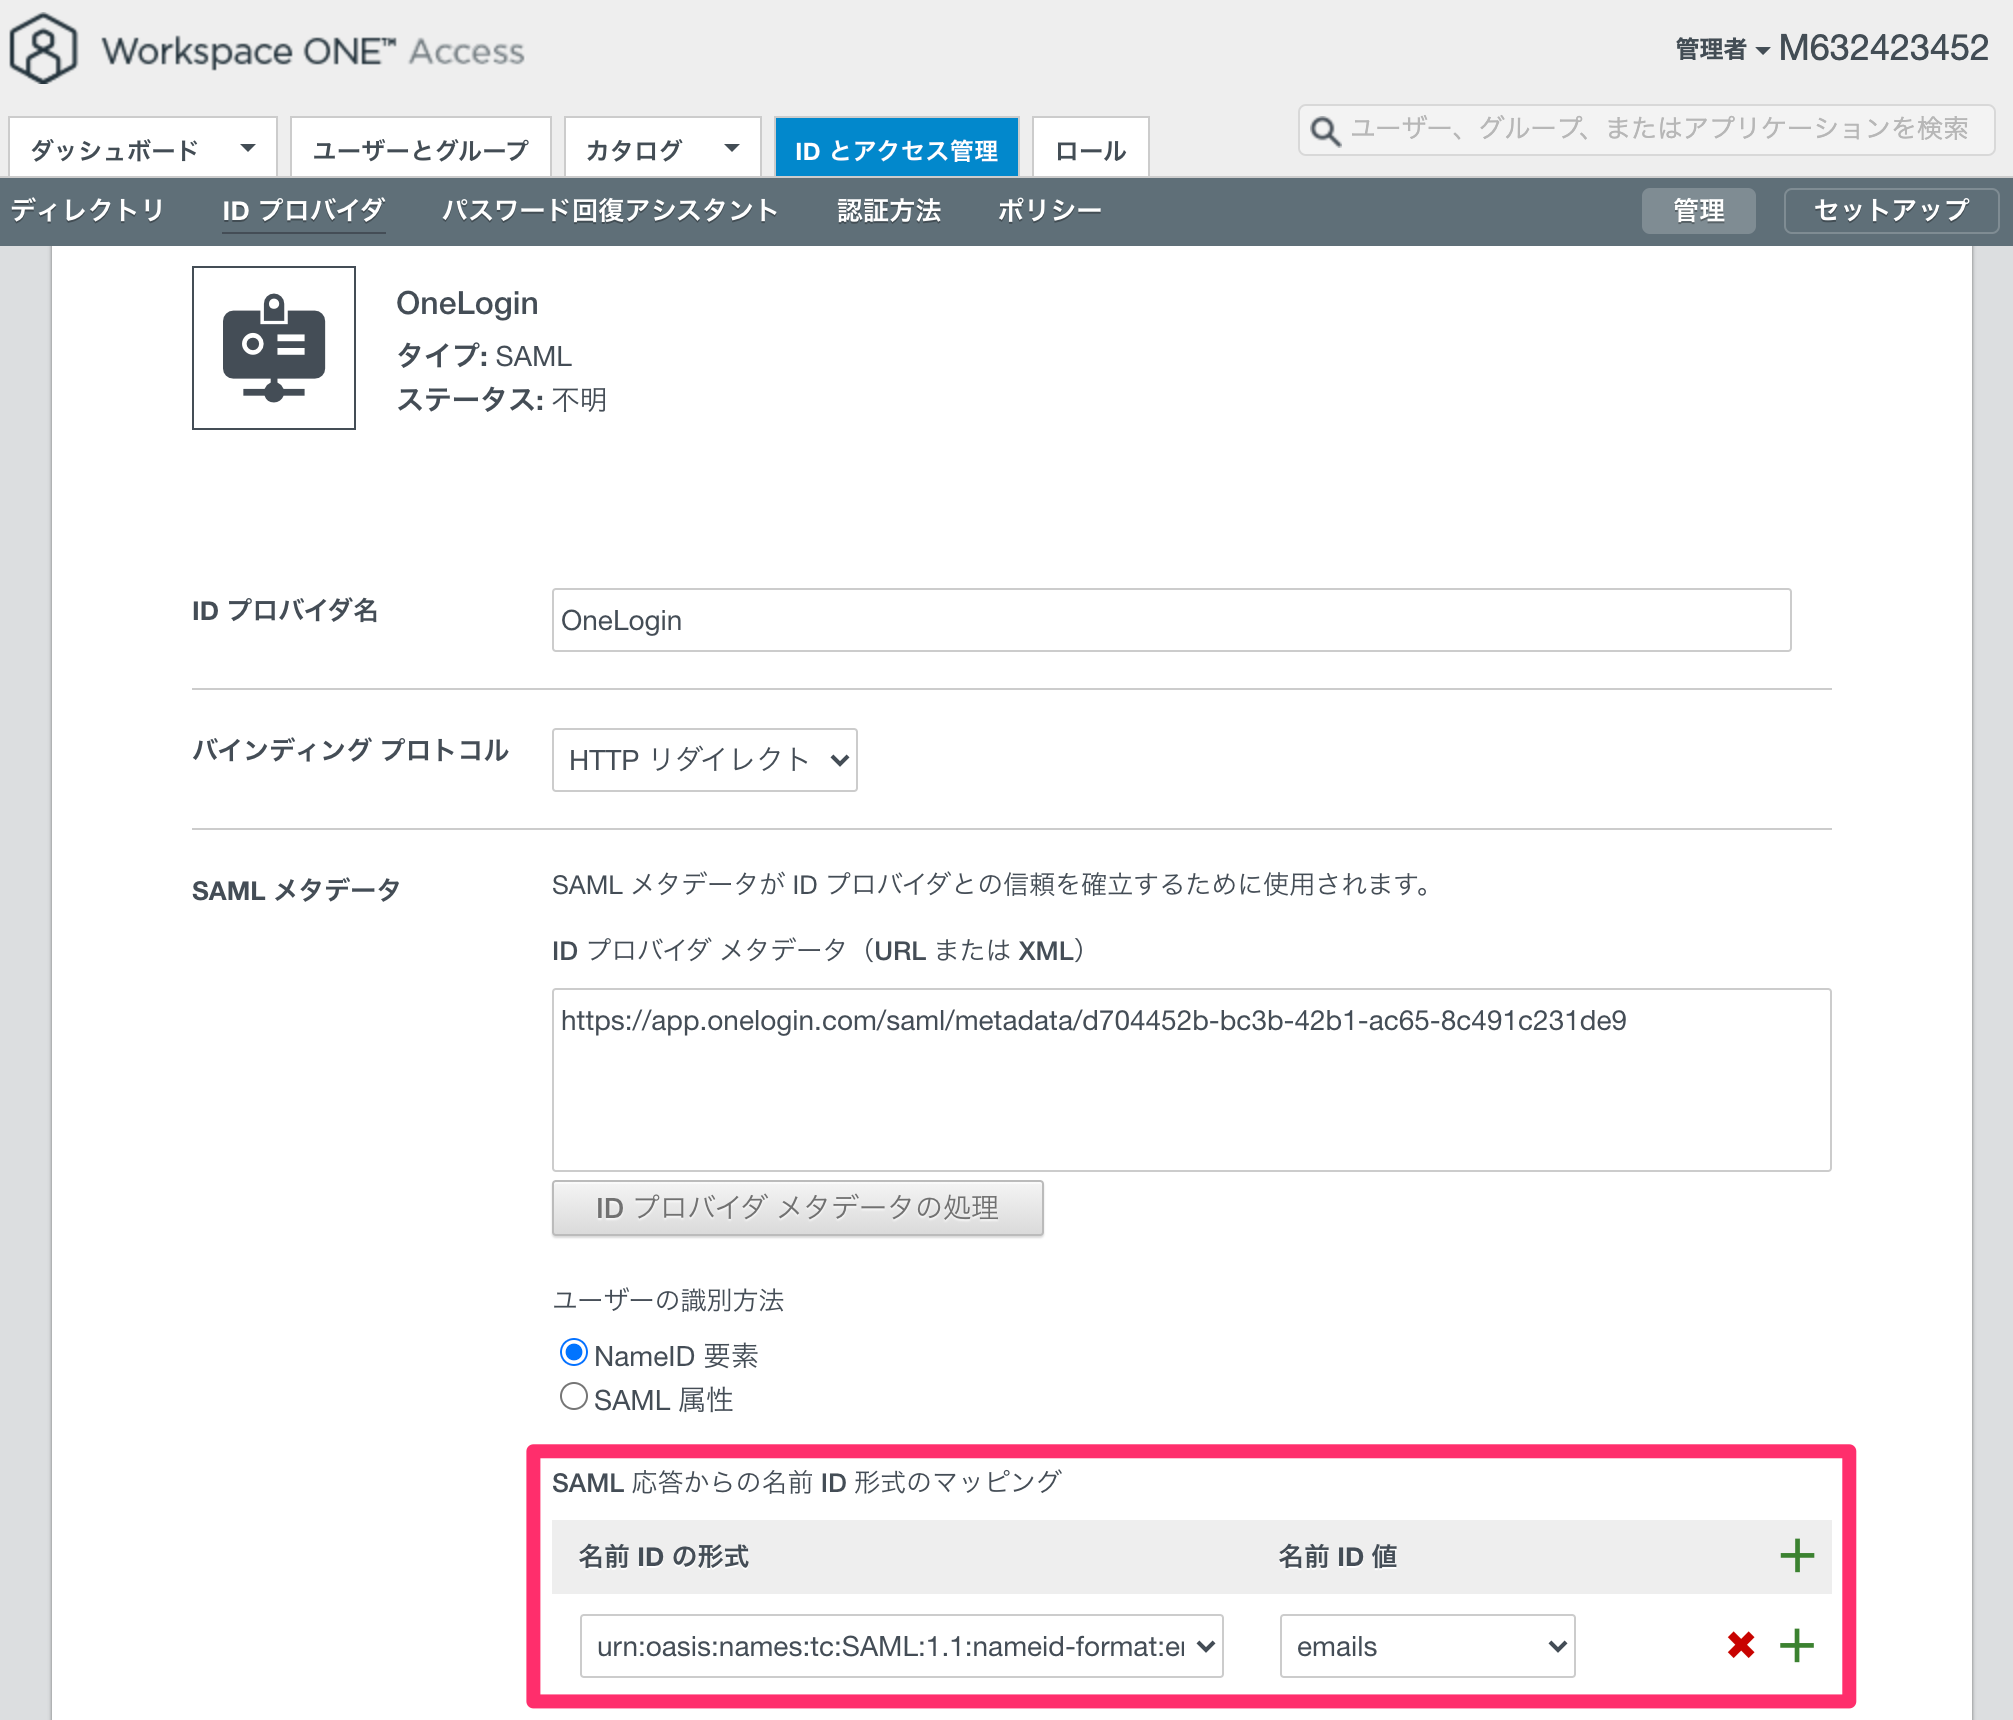Click the OneLogin heading text

[467, 303]
